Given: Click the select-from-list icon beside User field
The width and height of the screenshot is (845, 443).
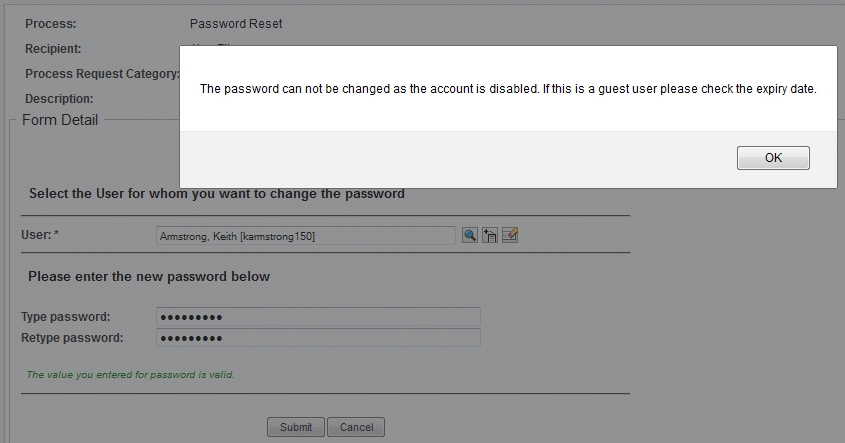Looking at the screenshot, I should [x=490, y=235].
